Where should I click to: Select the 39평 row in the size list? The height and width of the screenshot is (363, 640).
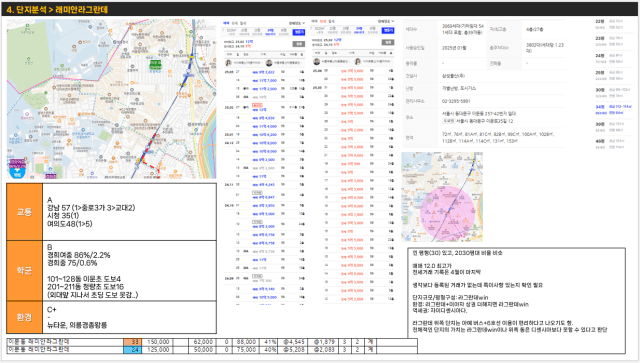coord(610,127)
